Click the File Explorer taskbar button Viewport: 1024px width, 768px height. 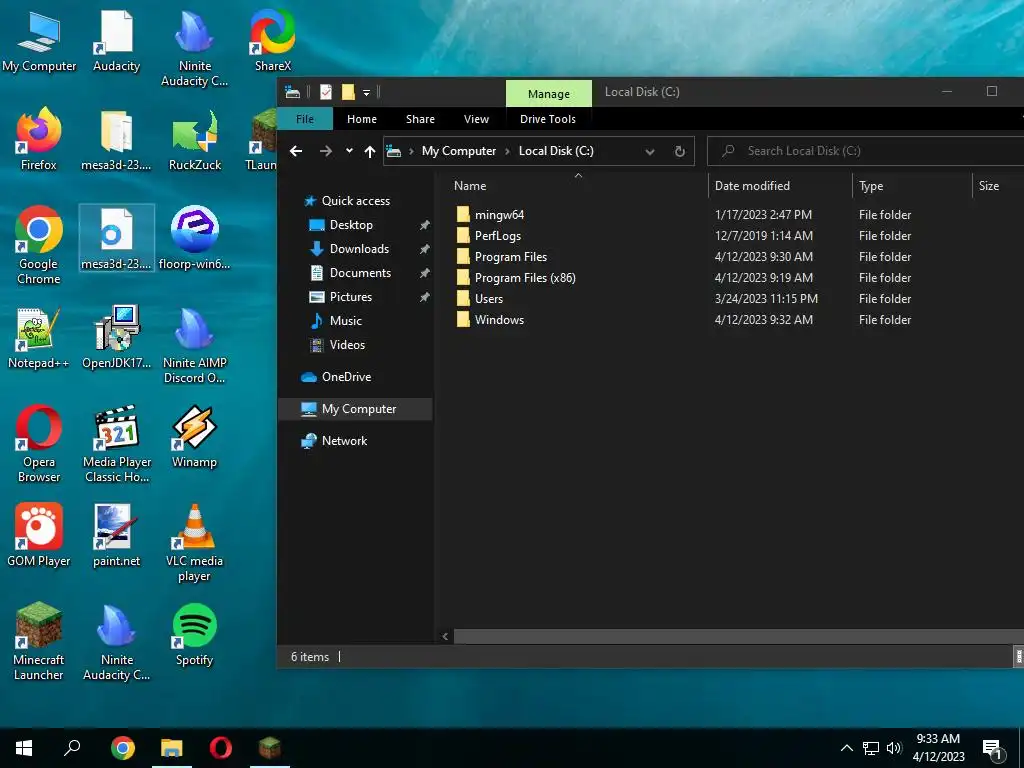click(172, 748)
